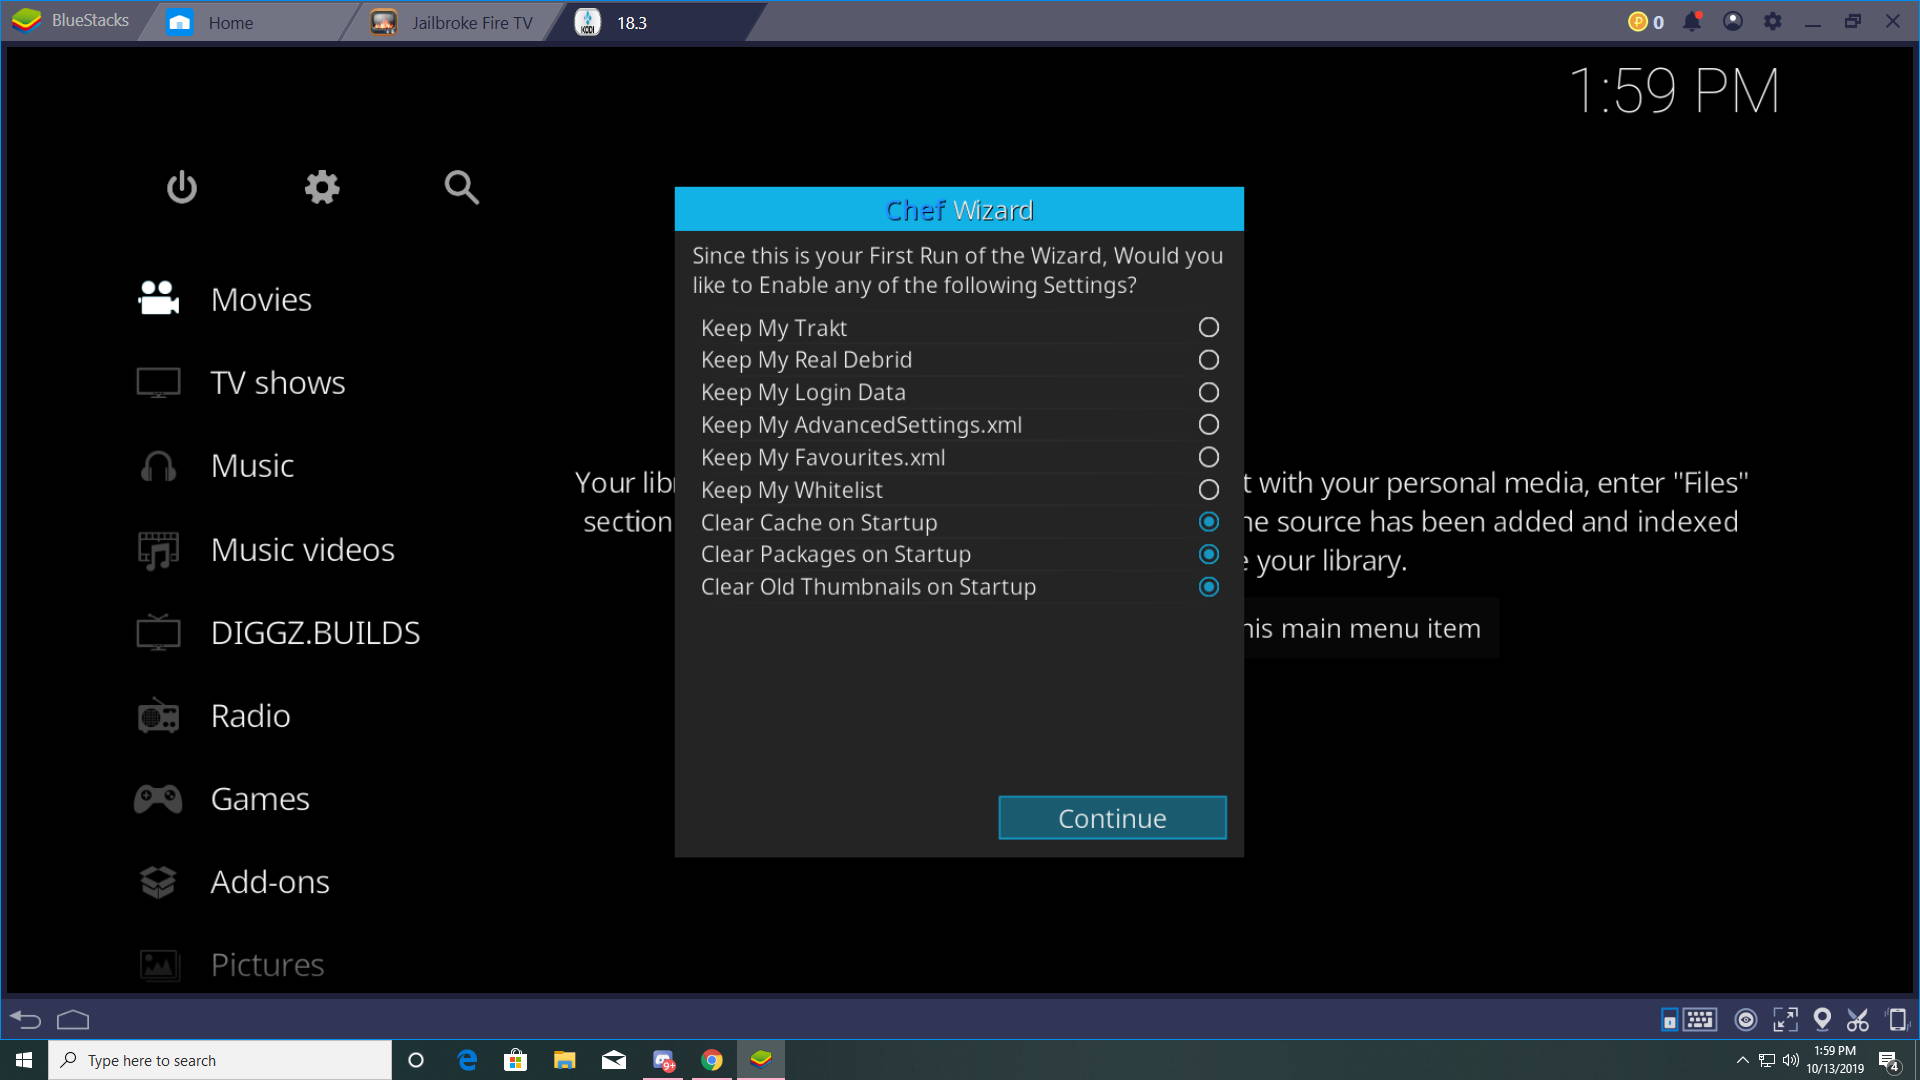
Task: Click the Cortana circle icon
Action: point(416,1060)
